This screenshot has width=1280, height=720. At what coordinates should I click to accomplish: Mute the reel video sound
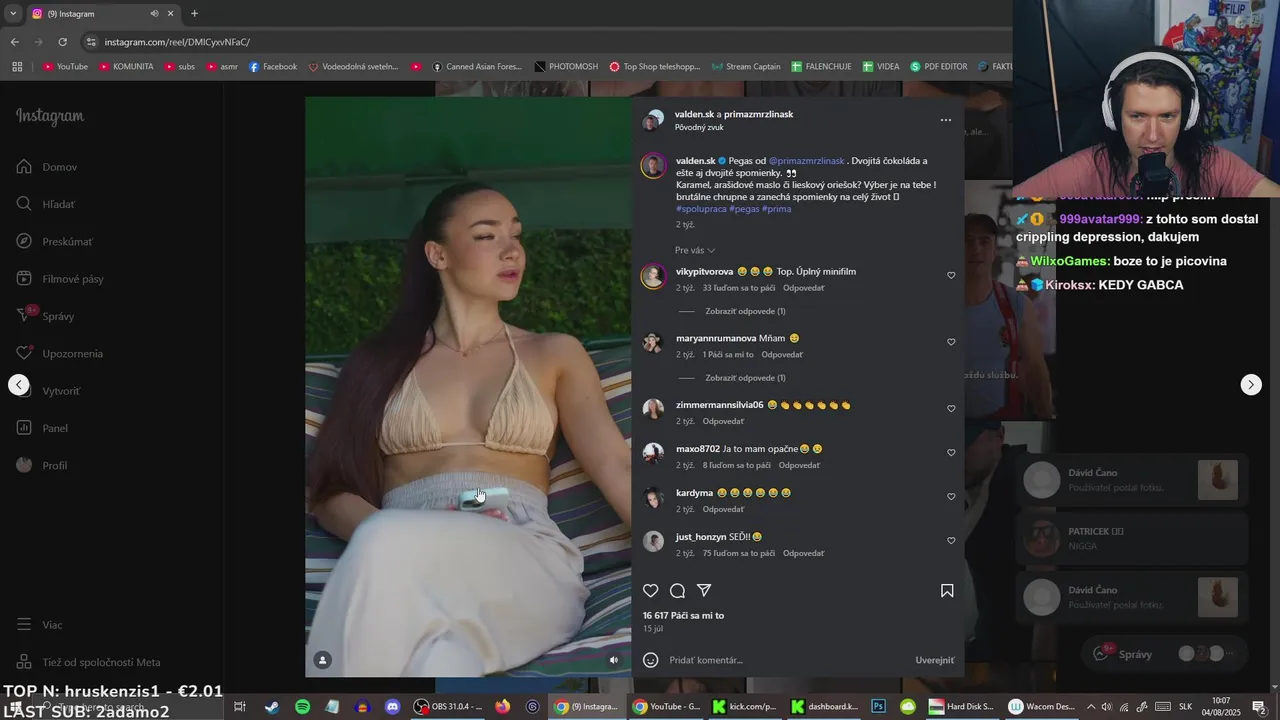(x=614, y=660)
